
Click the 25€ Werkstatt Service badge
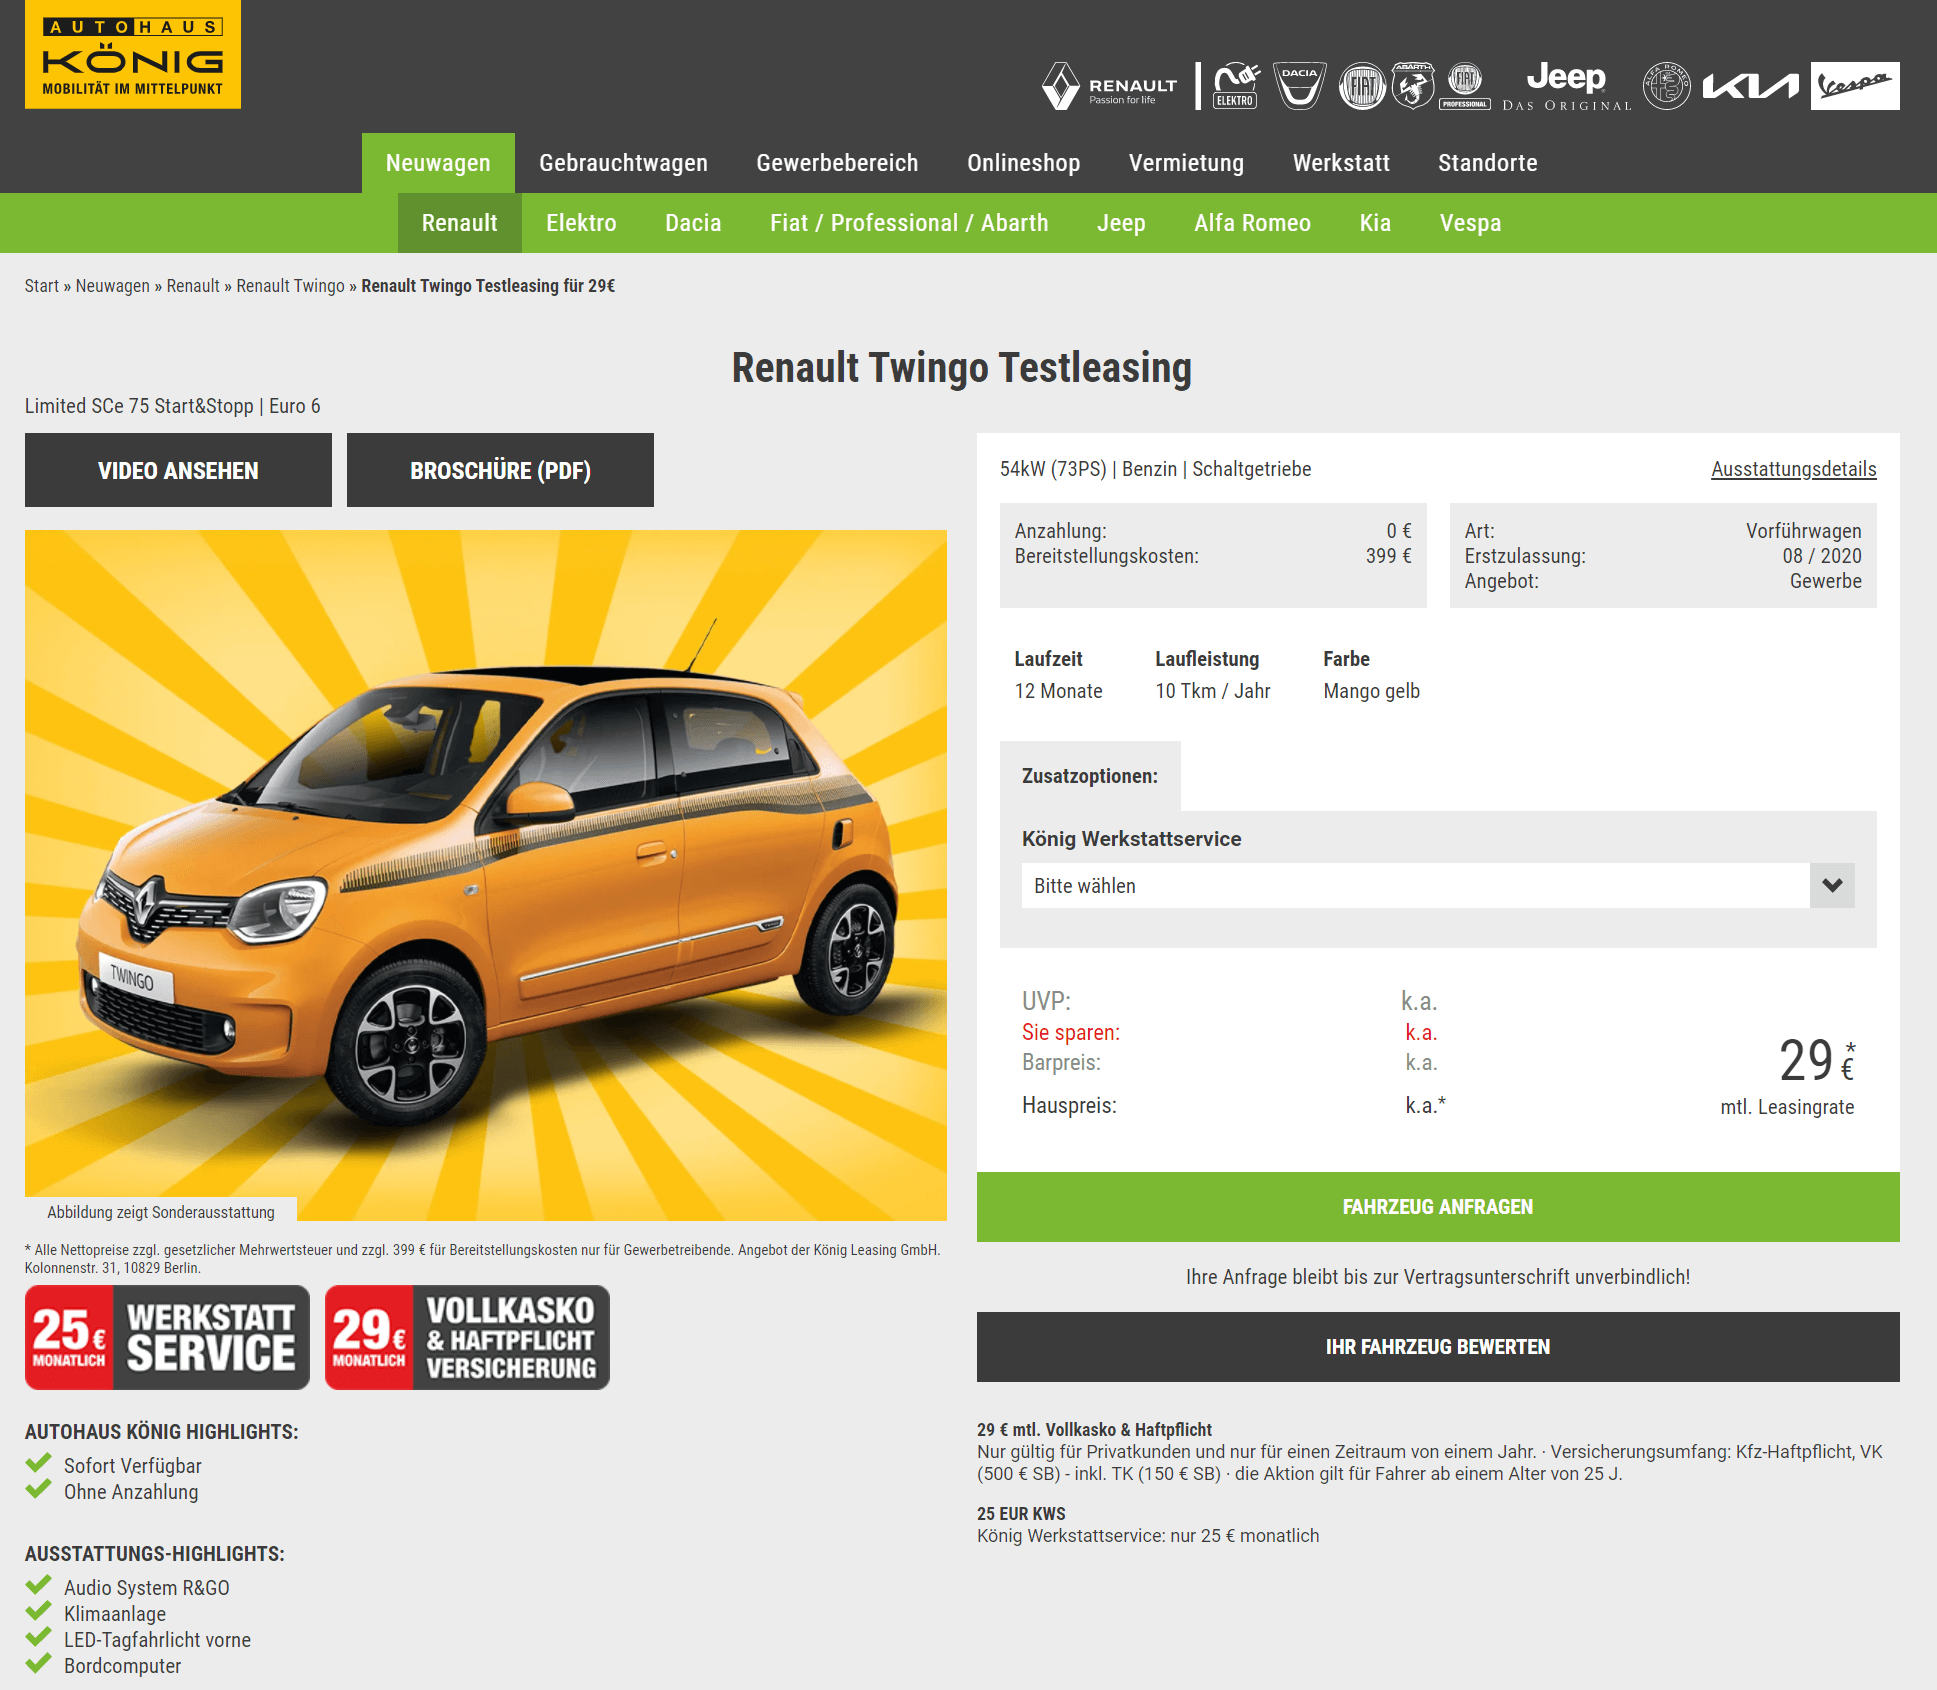coord(167,1337)
